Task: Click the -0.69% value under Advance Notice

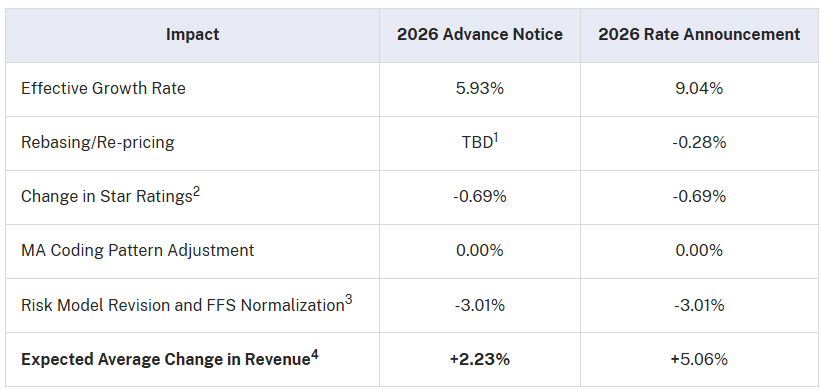Action: 480,196
